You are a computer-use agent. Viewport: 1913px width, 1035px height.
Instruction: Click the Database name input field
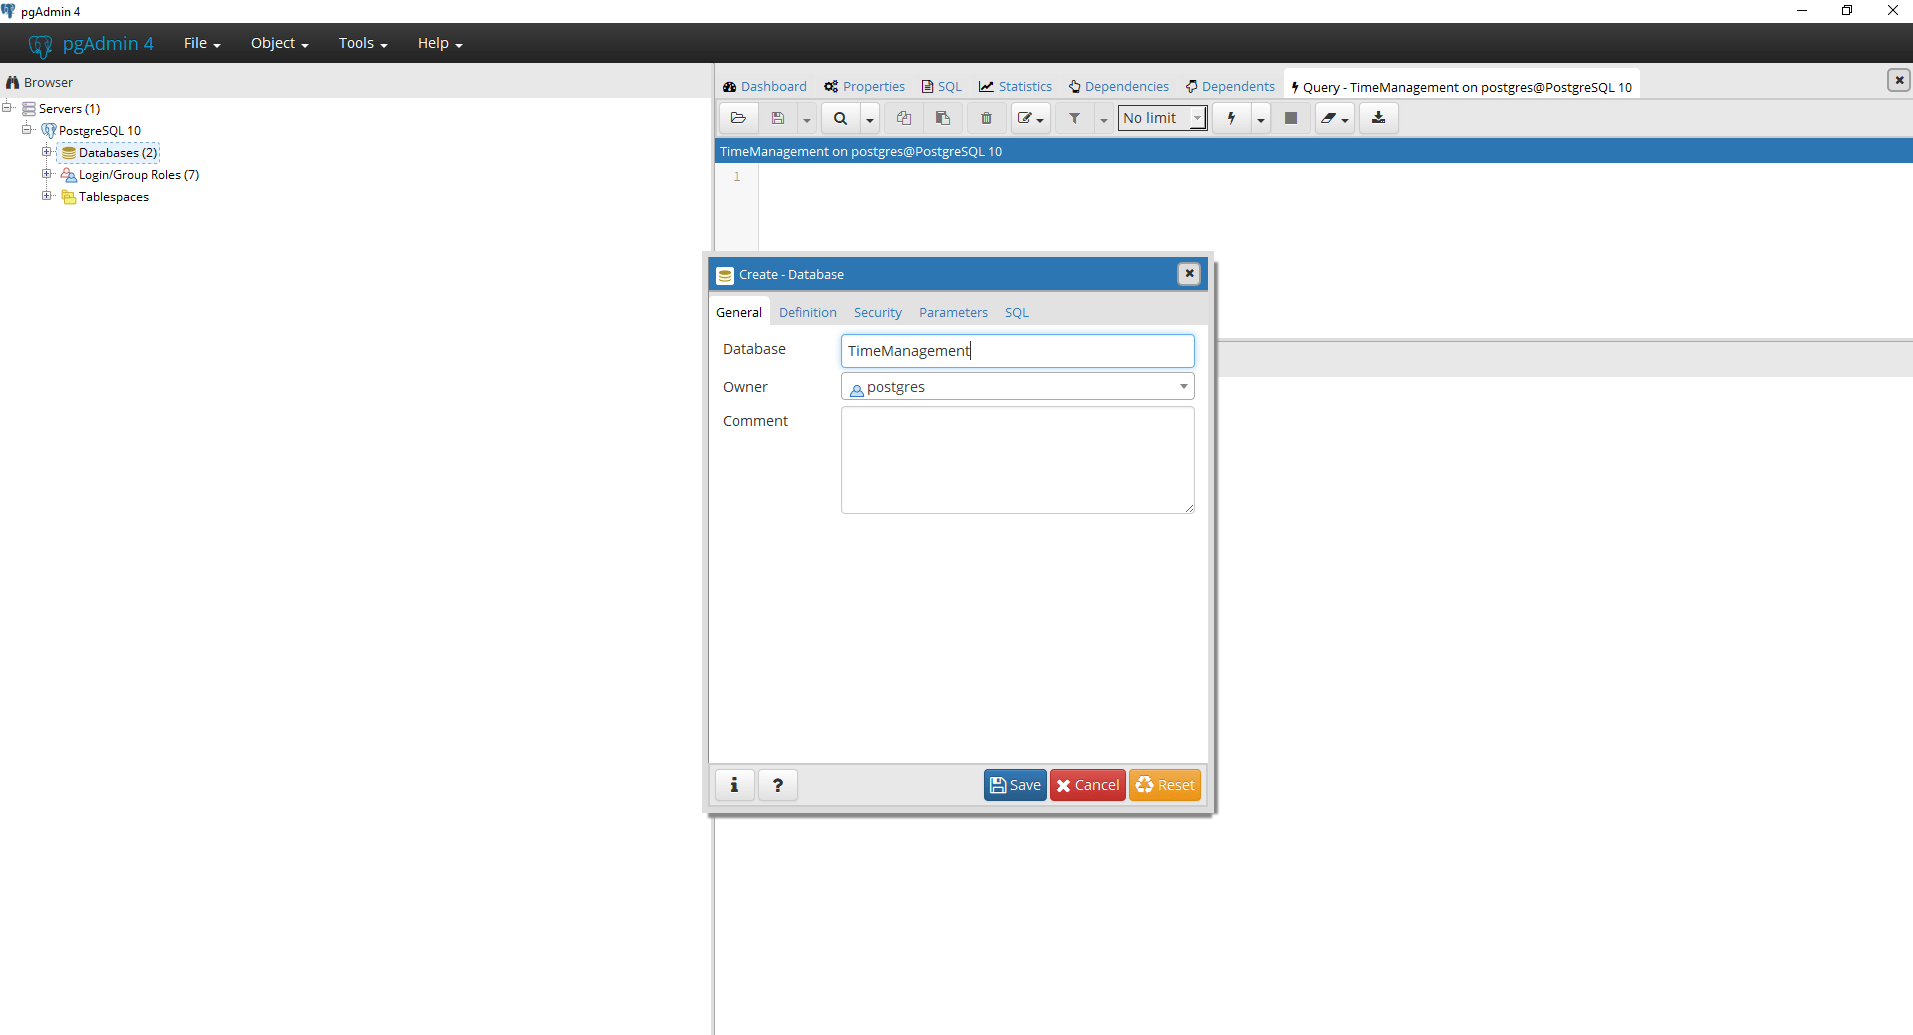point(1018,351)
